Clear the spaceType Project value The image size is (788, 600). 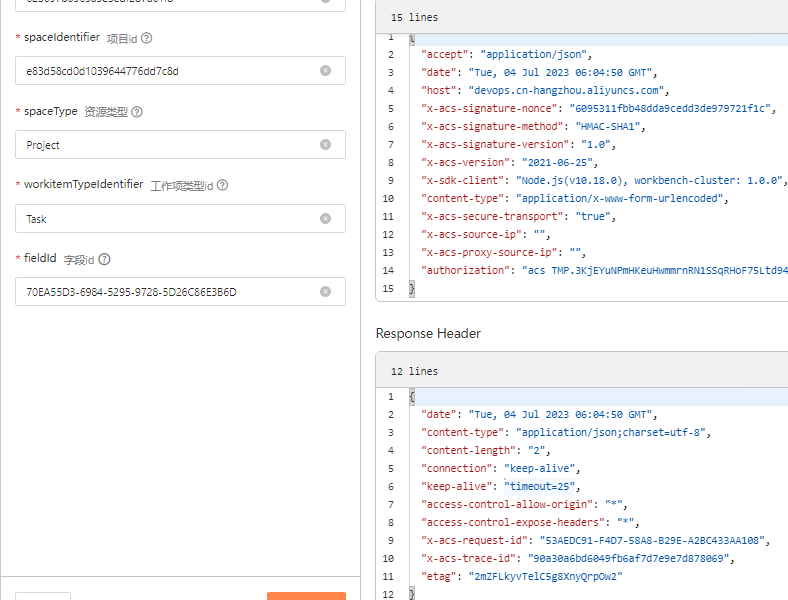[325, 145]
